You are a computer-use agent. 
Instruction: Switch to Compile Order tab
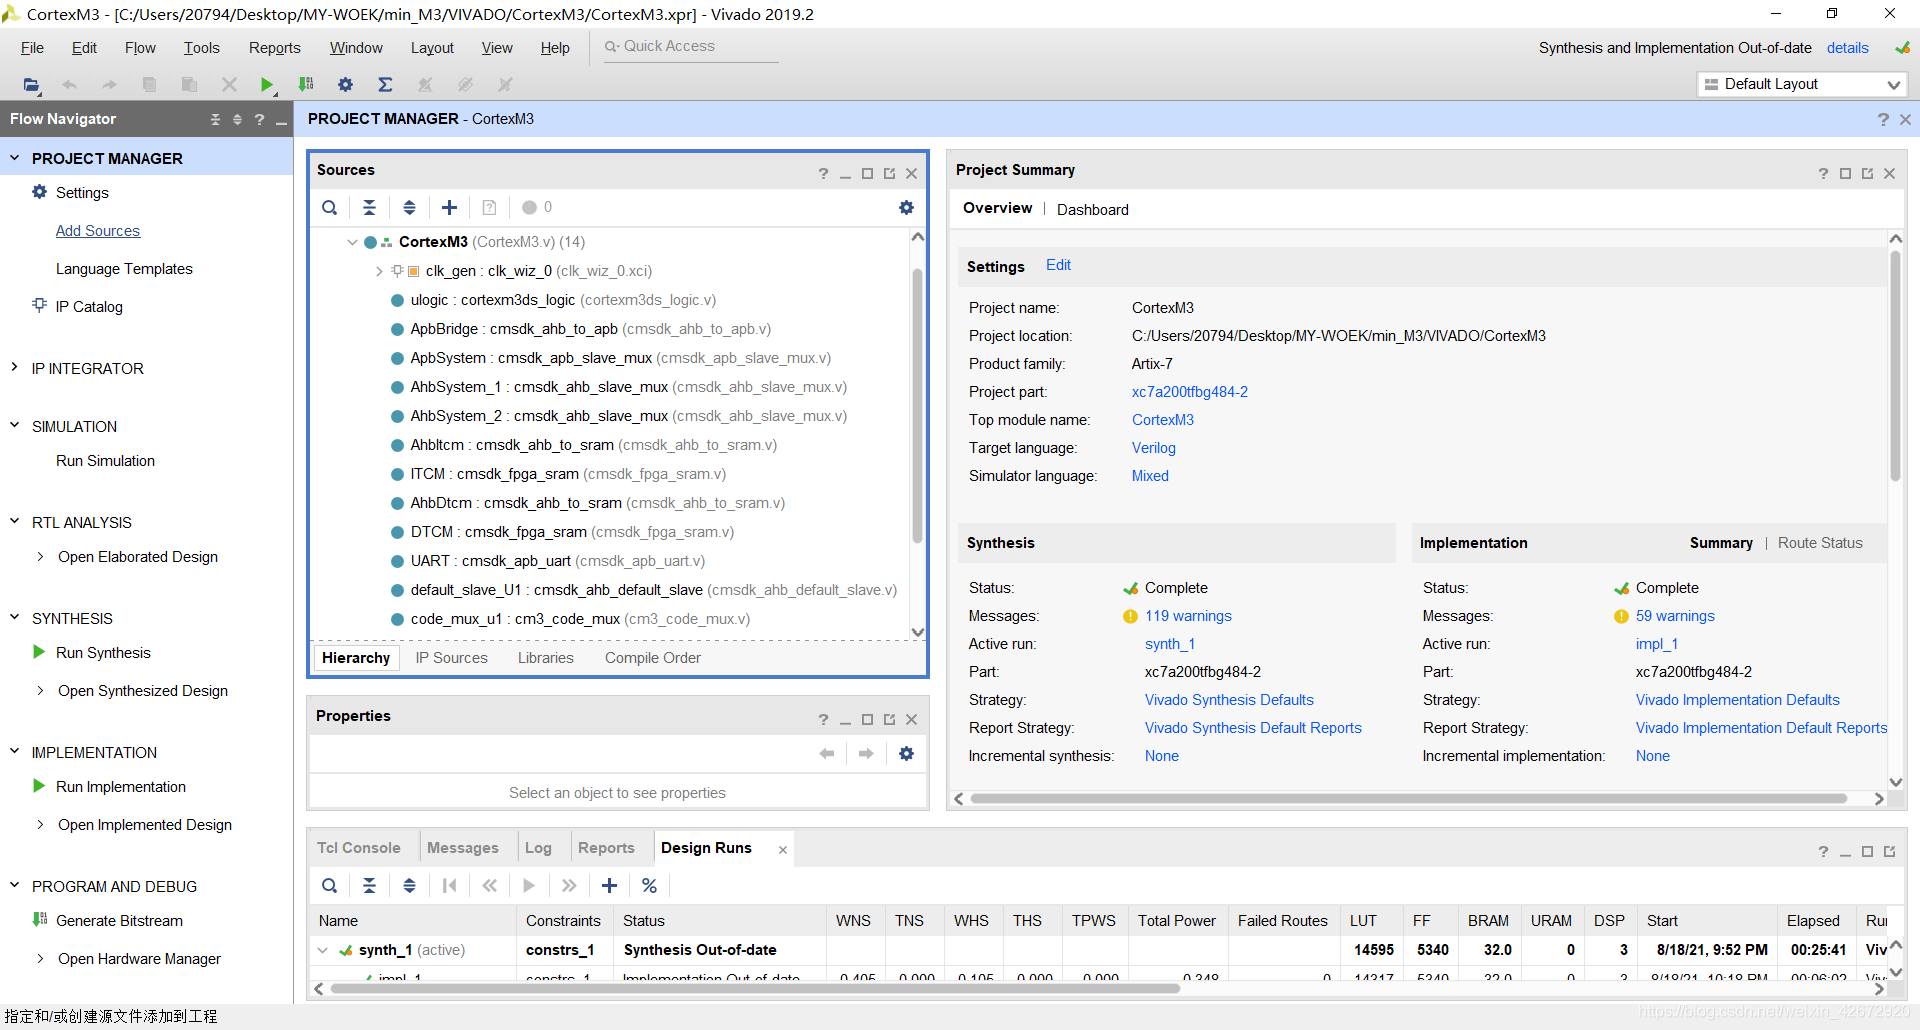(652, 658)
